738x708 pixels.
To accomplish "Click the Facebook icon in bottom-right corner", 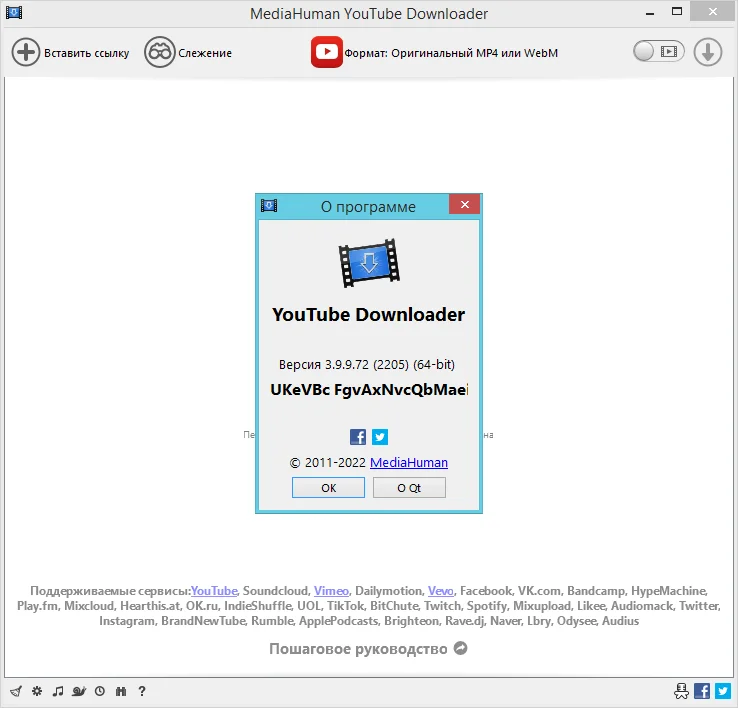I will tap(702, 691).
